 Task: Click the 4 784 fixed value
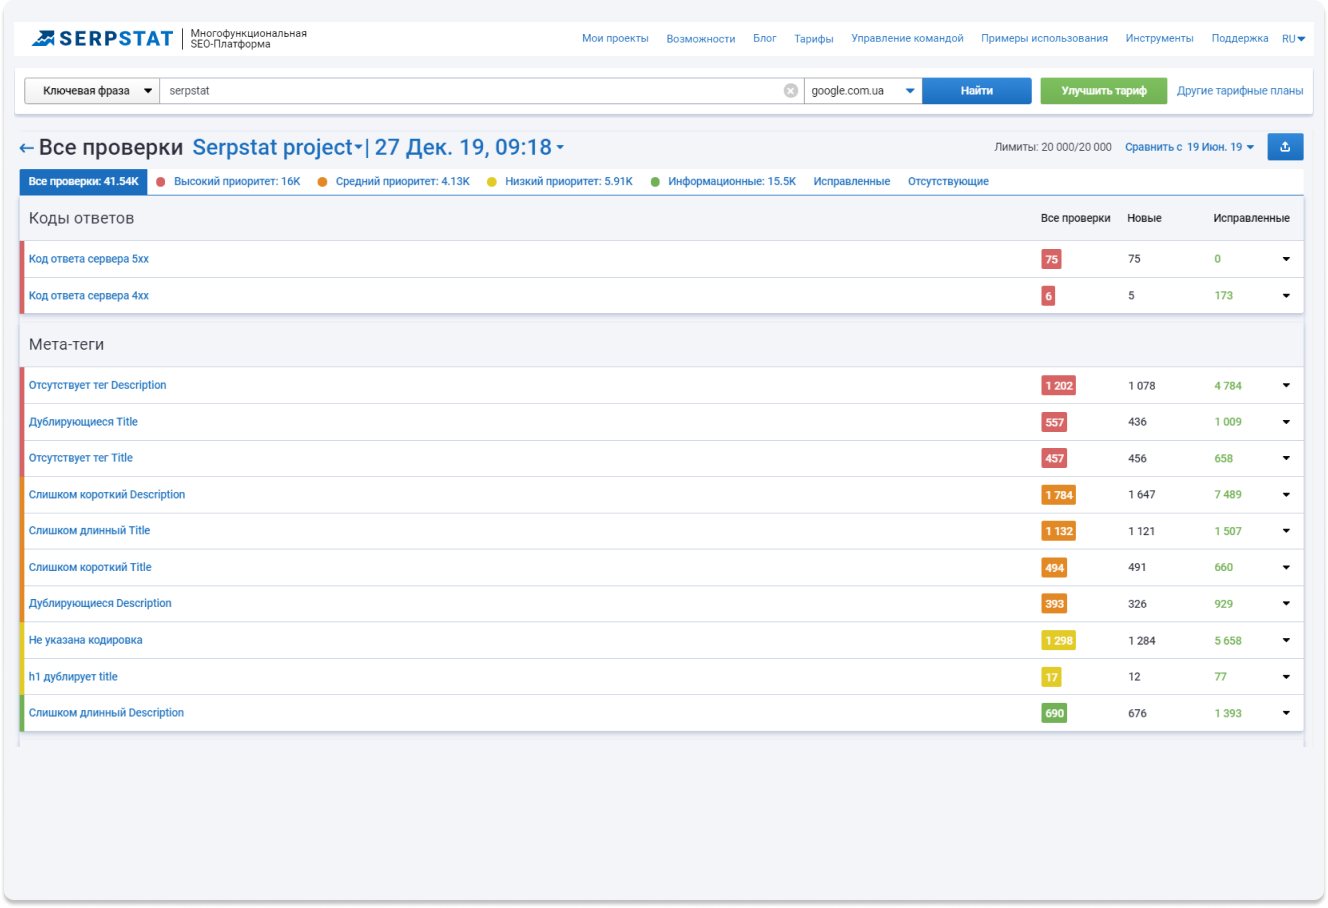[x=1228, y=386]
